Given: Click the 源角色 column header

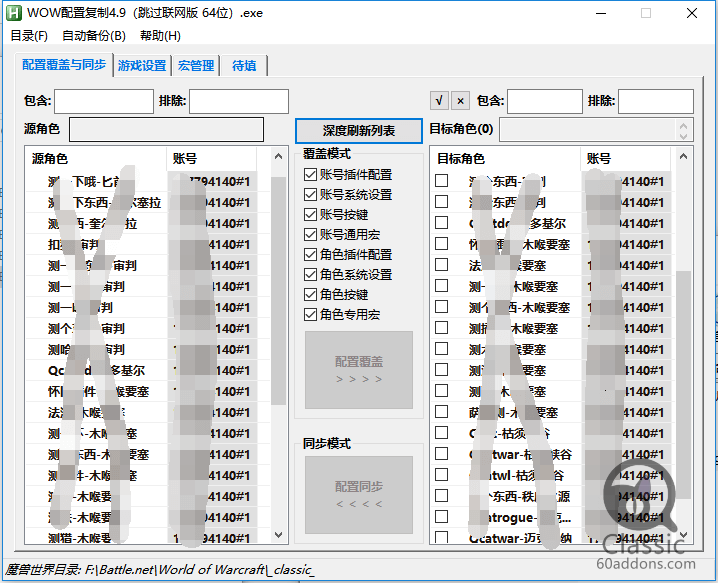Looking at the screenshot, I should pos(96,158).
